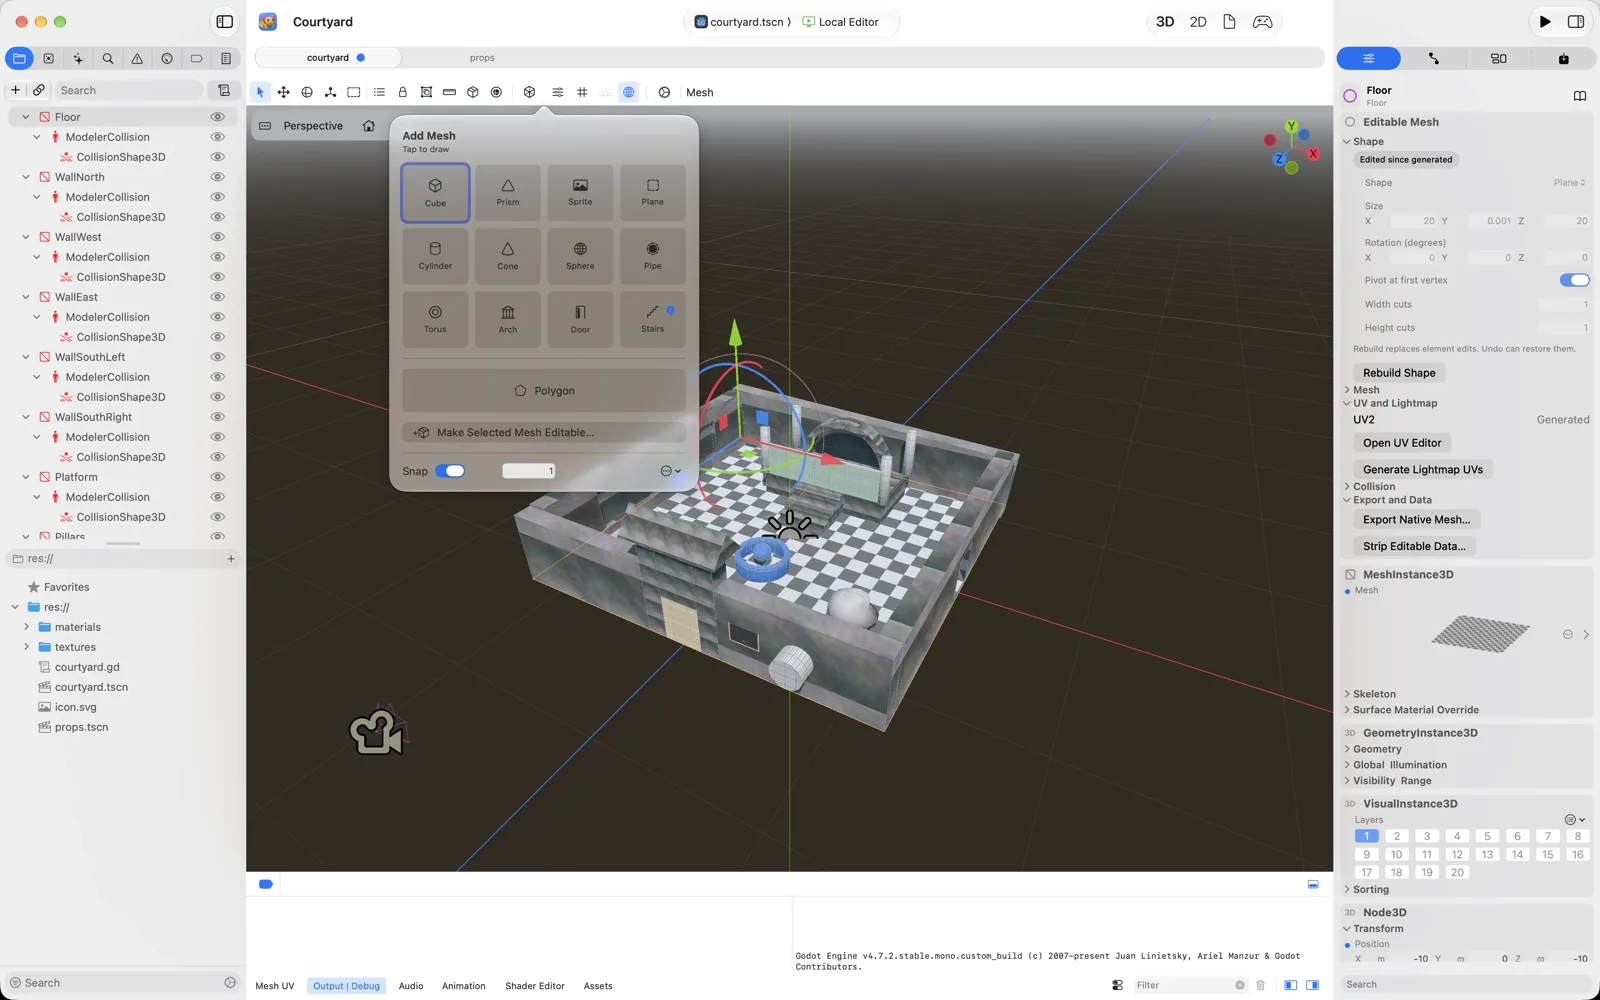Expand the Skeleton section
The width and height of the screenshot is (1600, 1000).
pos(1347,694)
